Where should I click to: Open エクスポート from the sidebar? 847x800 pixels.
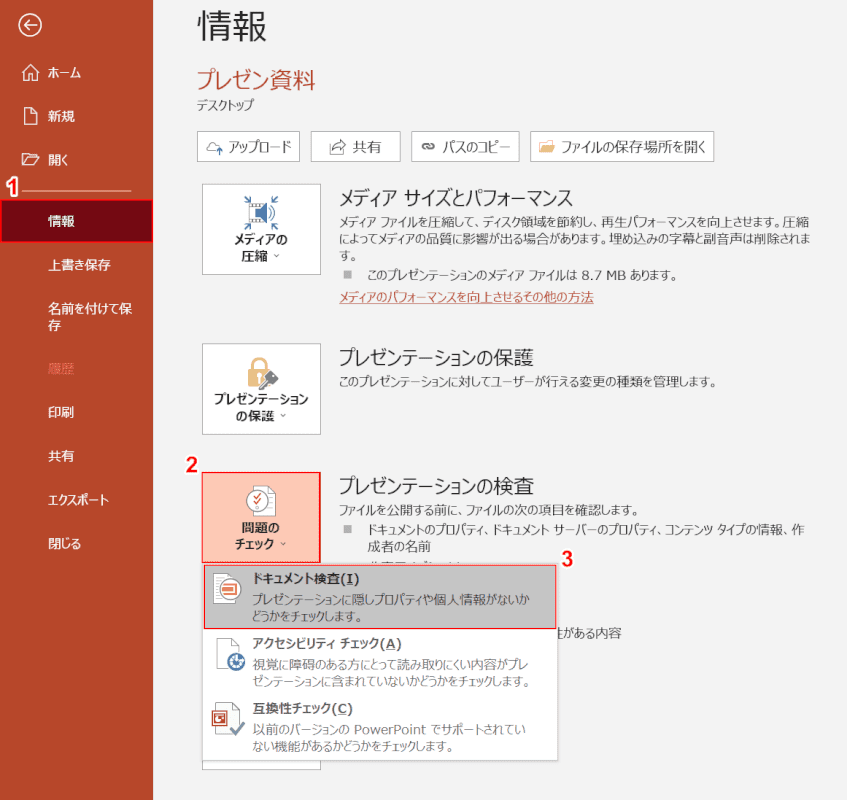pyautogui.click(x=76, y=500)
